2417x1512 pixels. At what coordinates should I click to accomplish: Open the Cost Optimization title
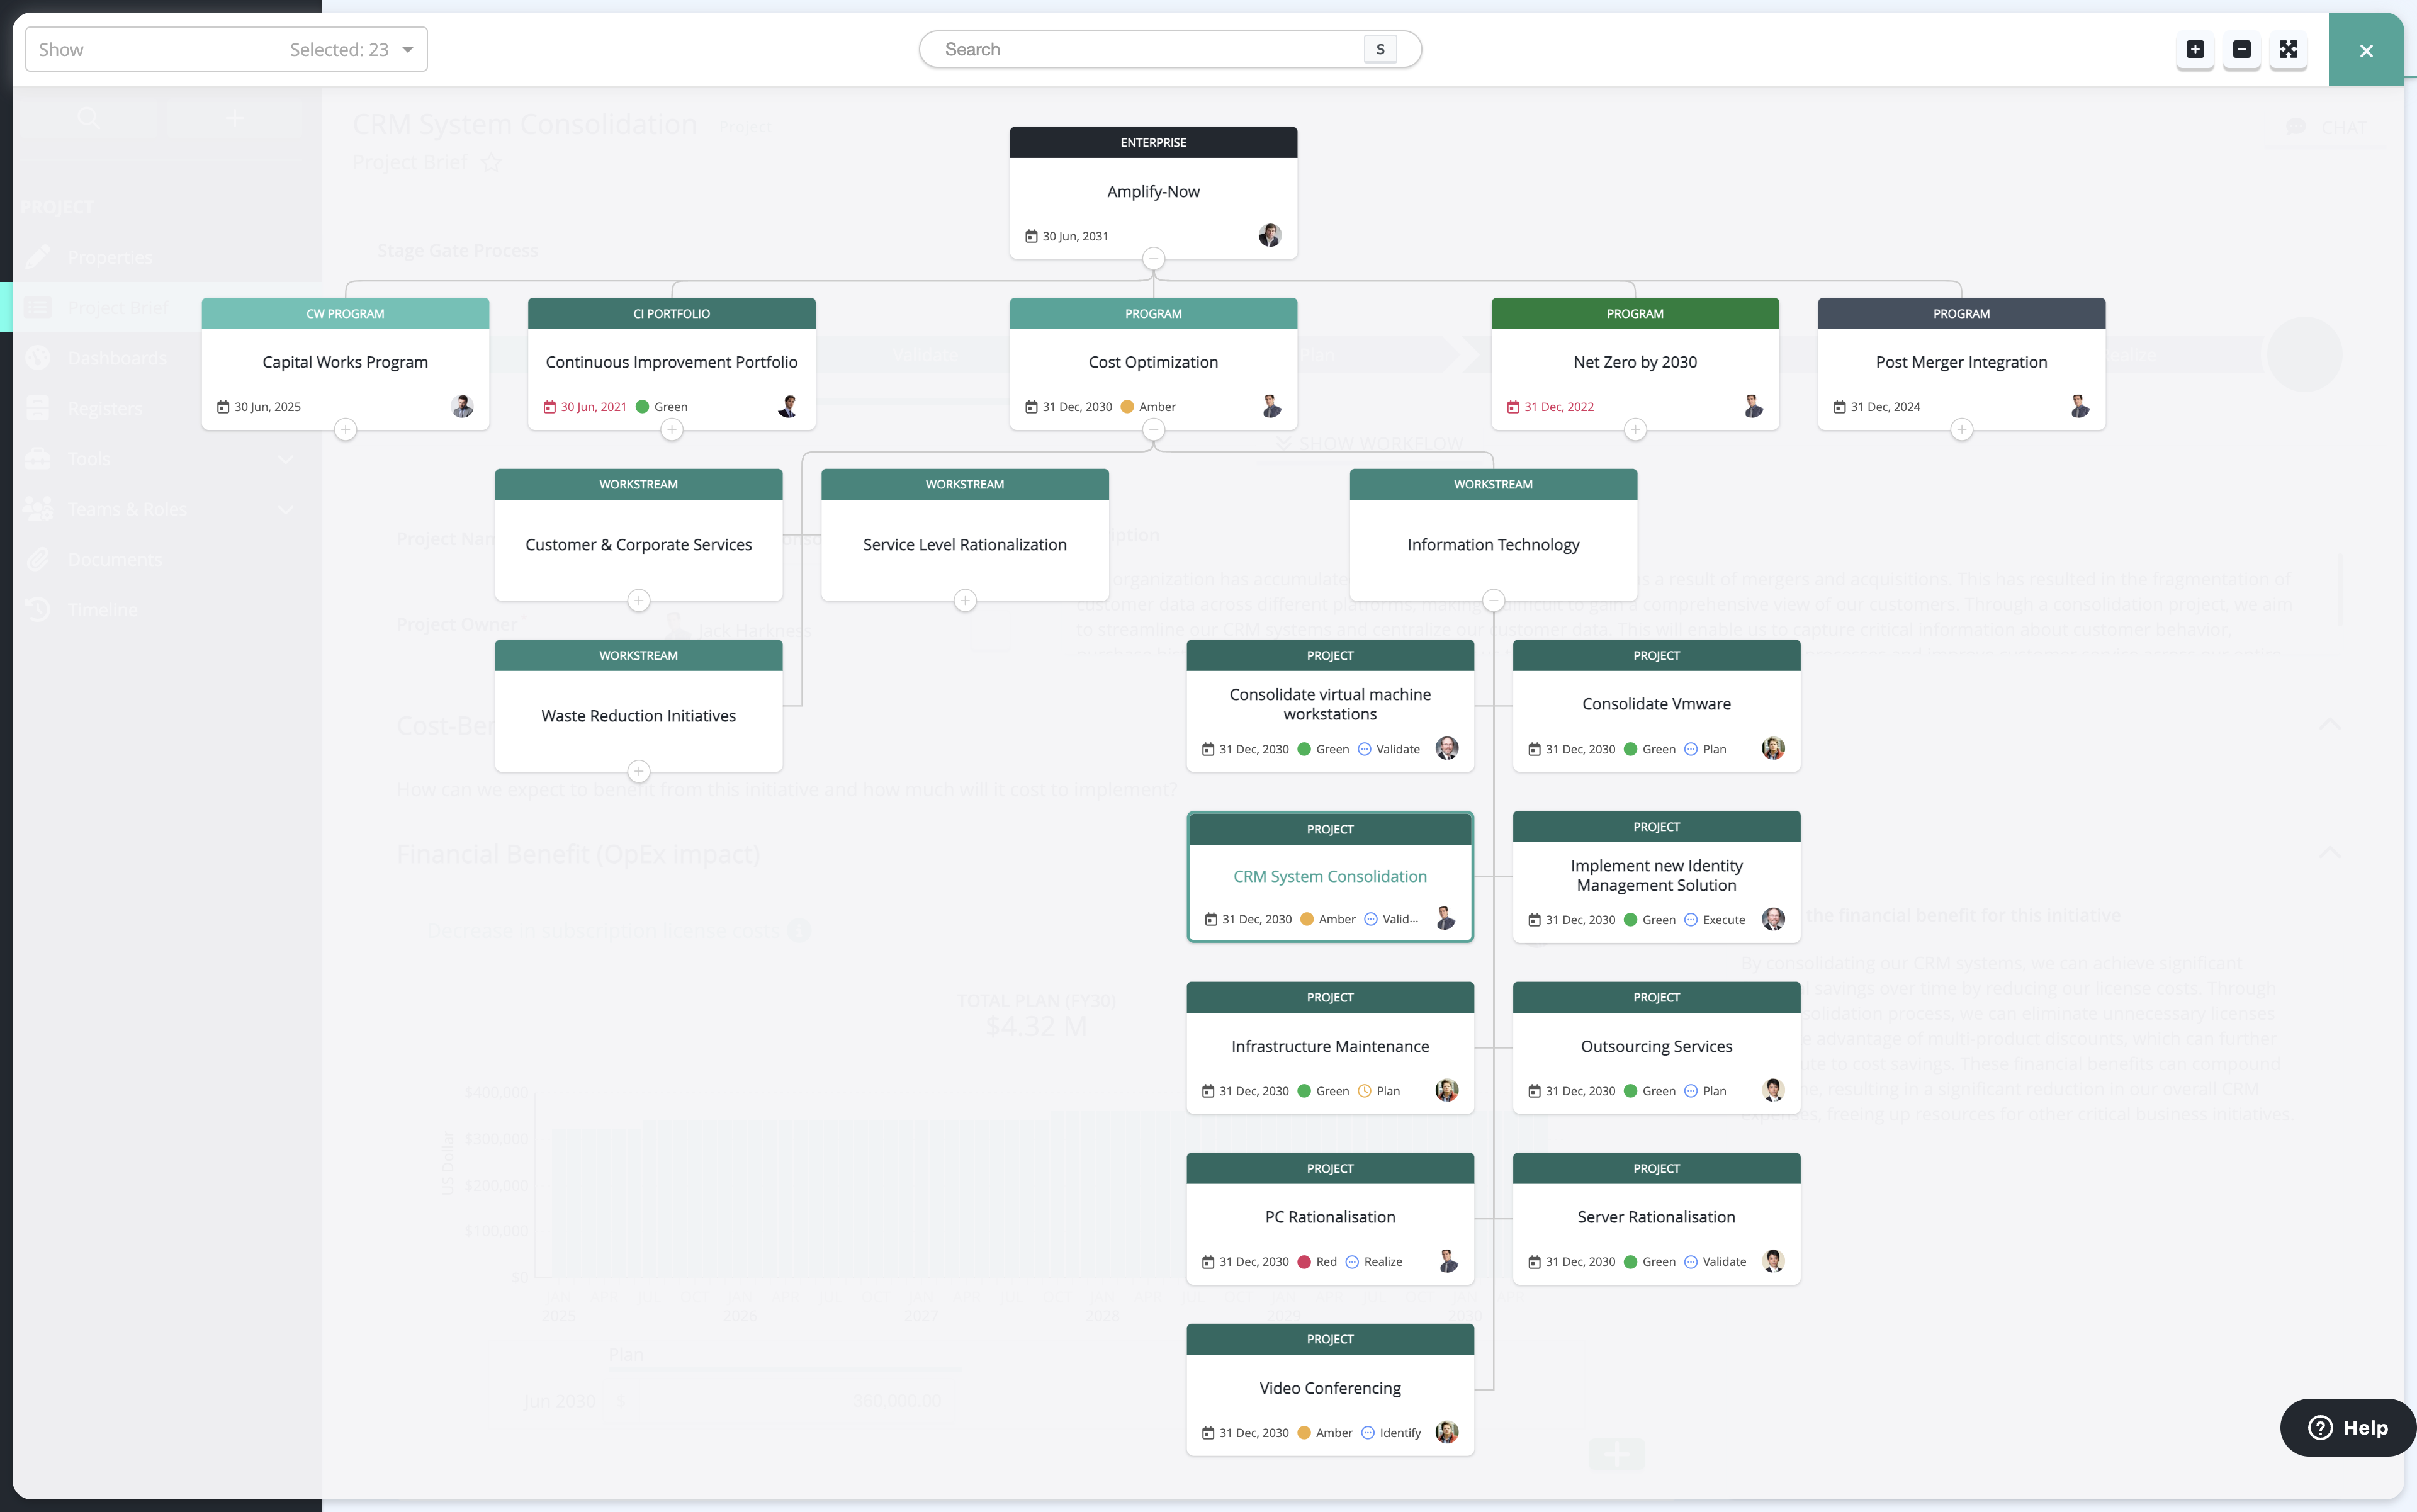[x=1153, y=362]
